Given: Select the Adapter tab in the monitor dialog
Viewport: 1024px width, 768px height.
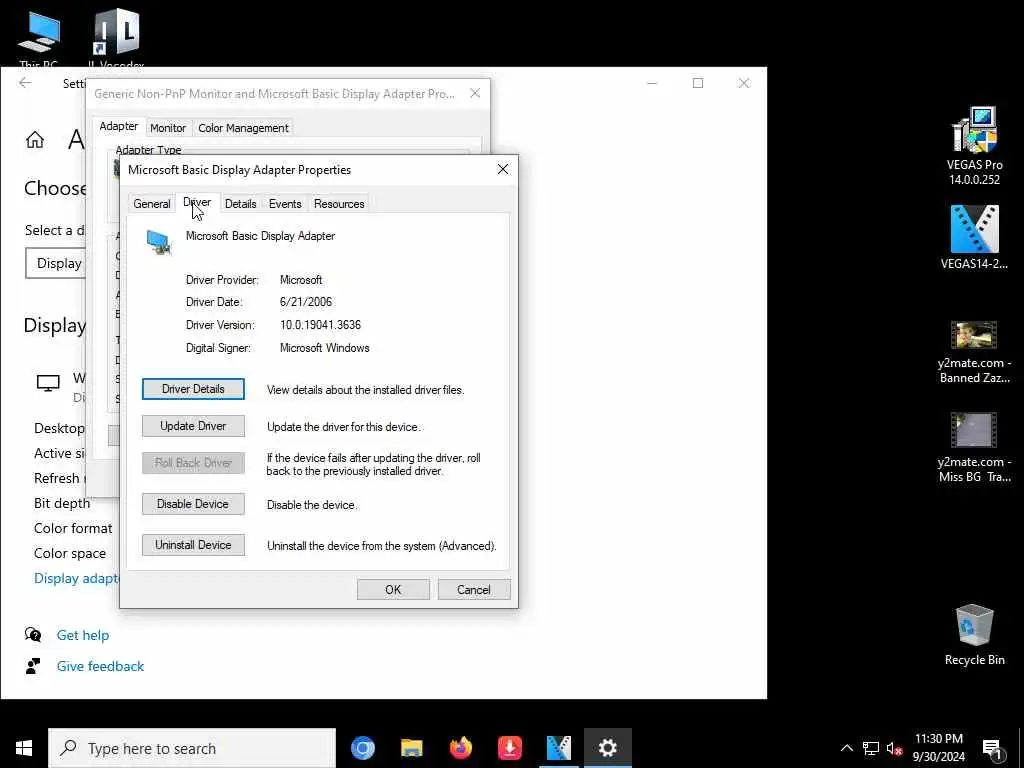Looking at the screenshot, I should (x=118, y=126).
